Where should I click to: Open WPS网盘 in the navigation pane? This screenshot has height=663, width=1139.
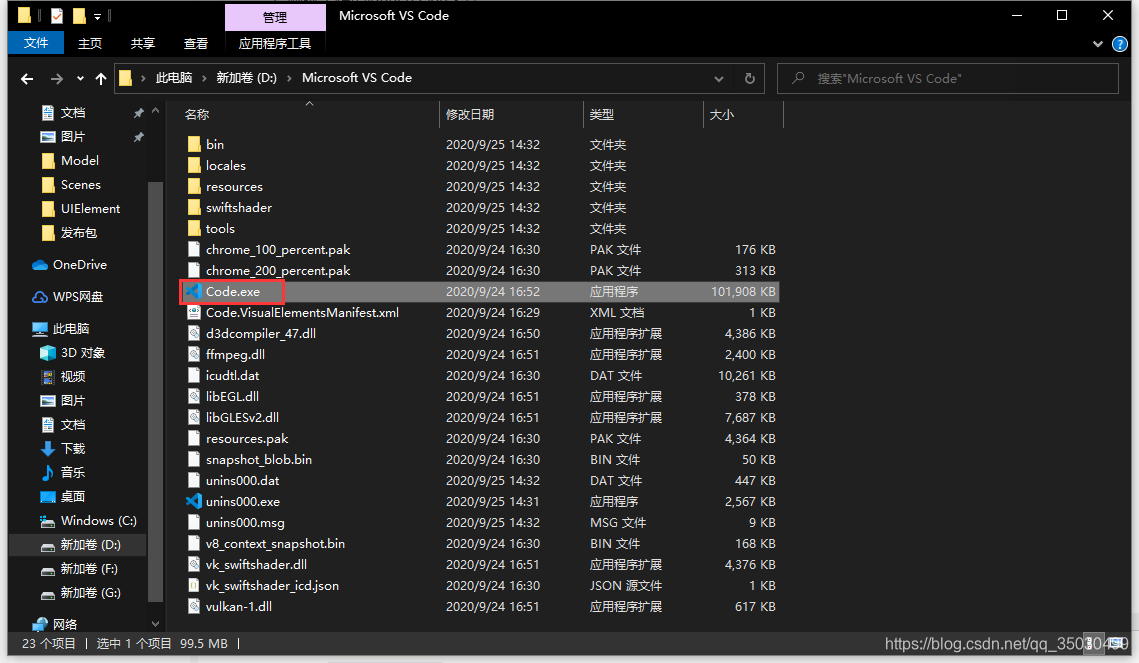pos(69,296)
